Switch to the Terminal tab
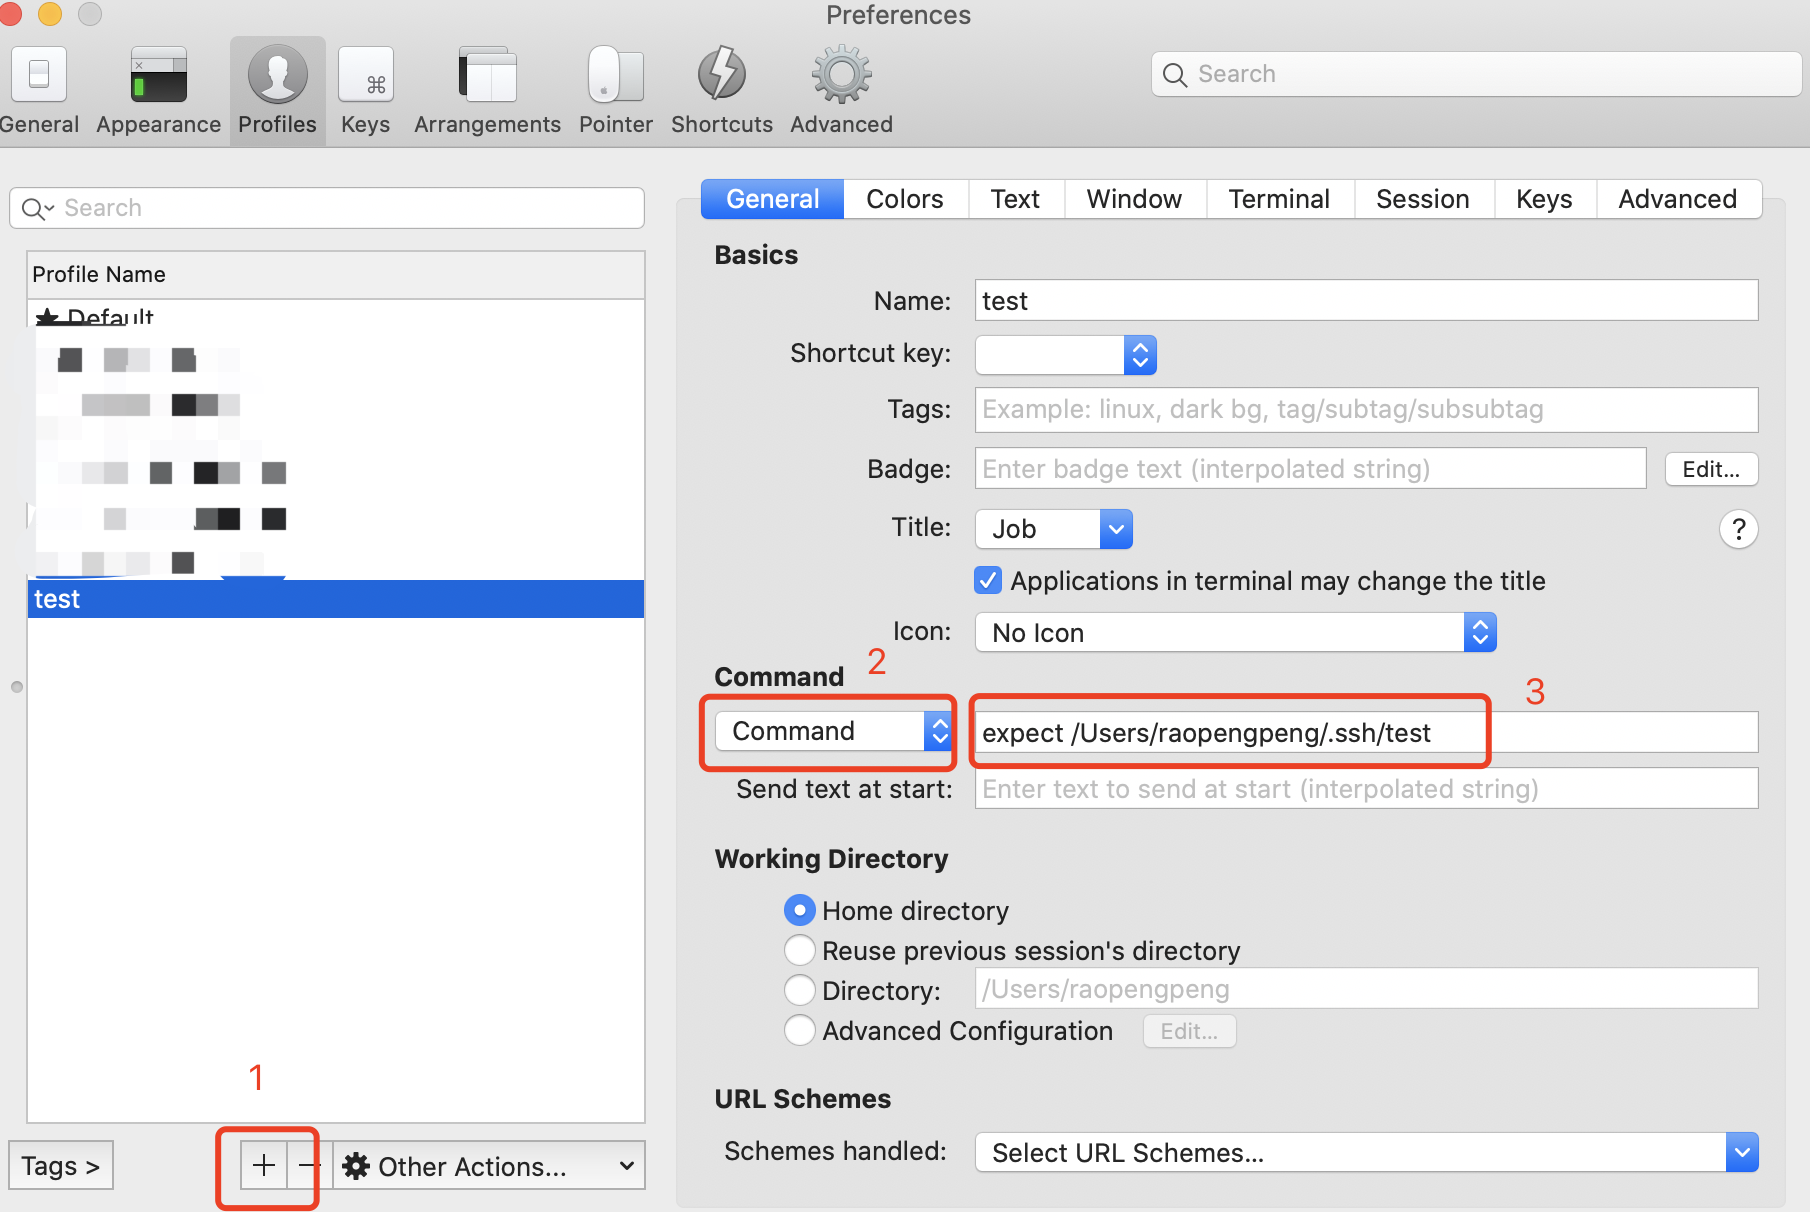 pos(1279,199)
